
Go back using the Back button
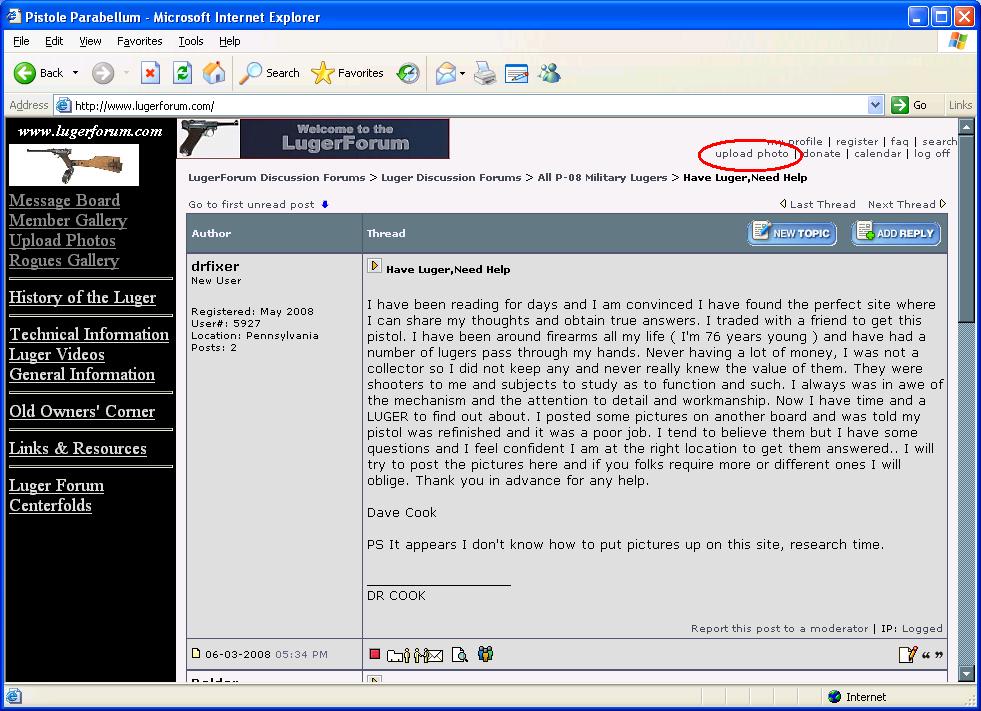pos(39,73)
